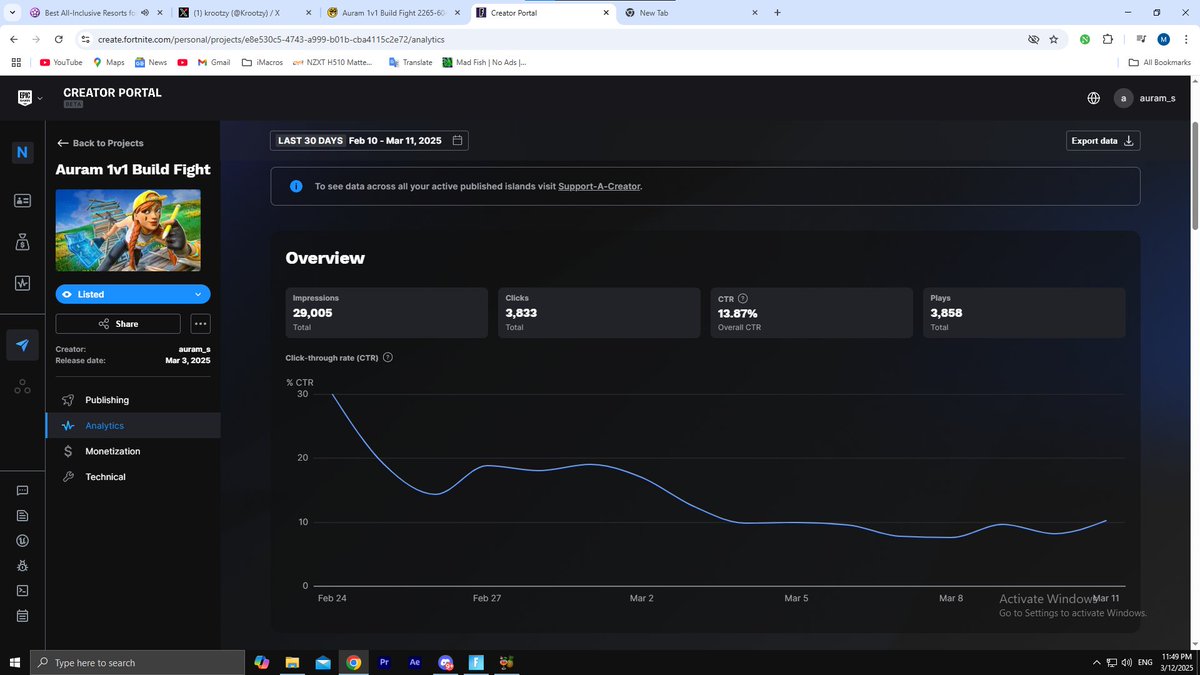Open Chrome three-dot menu

(1186, 39)
